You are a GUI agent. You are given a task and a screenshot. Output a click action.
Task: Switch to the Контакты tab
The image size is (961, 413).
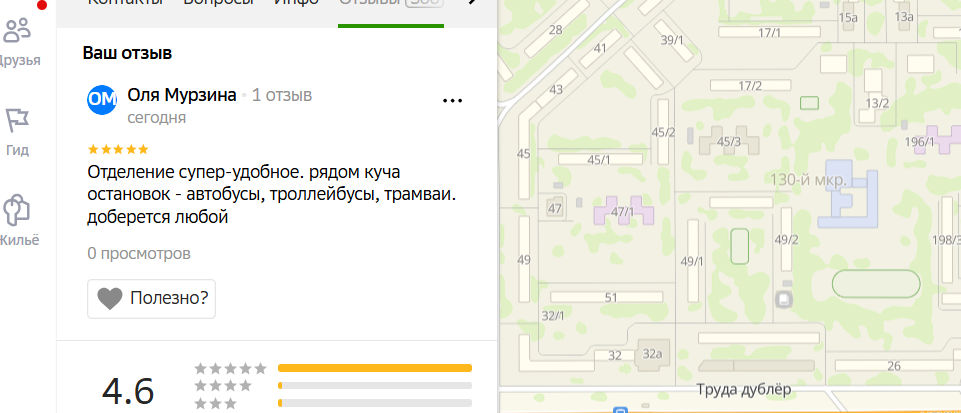pyautogui.click(x=125, y=3)
